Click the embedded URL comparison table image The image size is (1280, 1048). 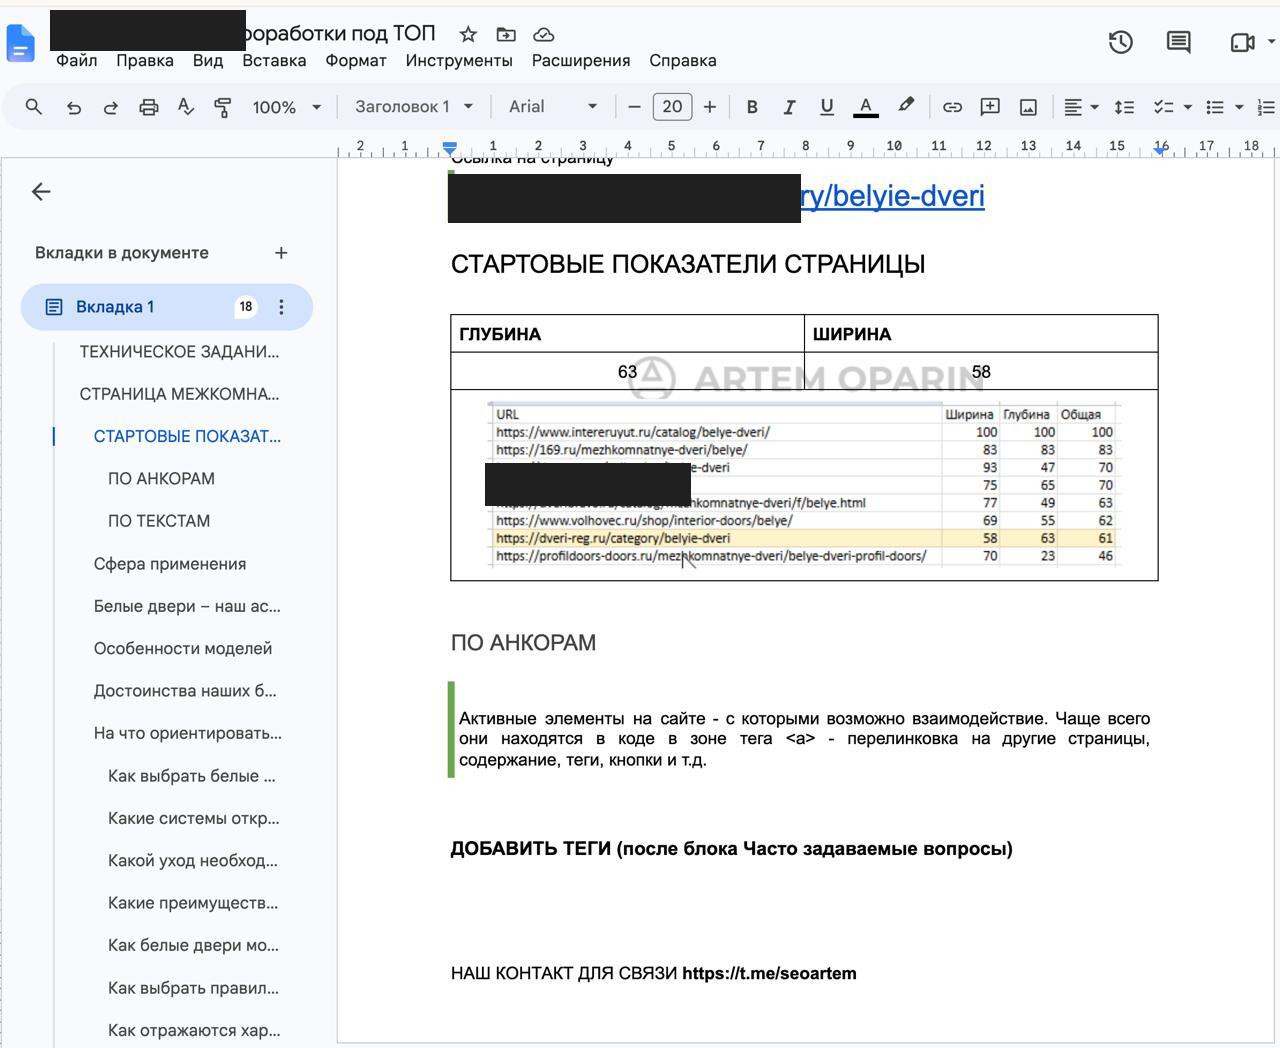point(804,485)
